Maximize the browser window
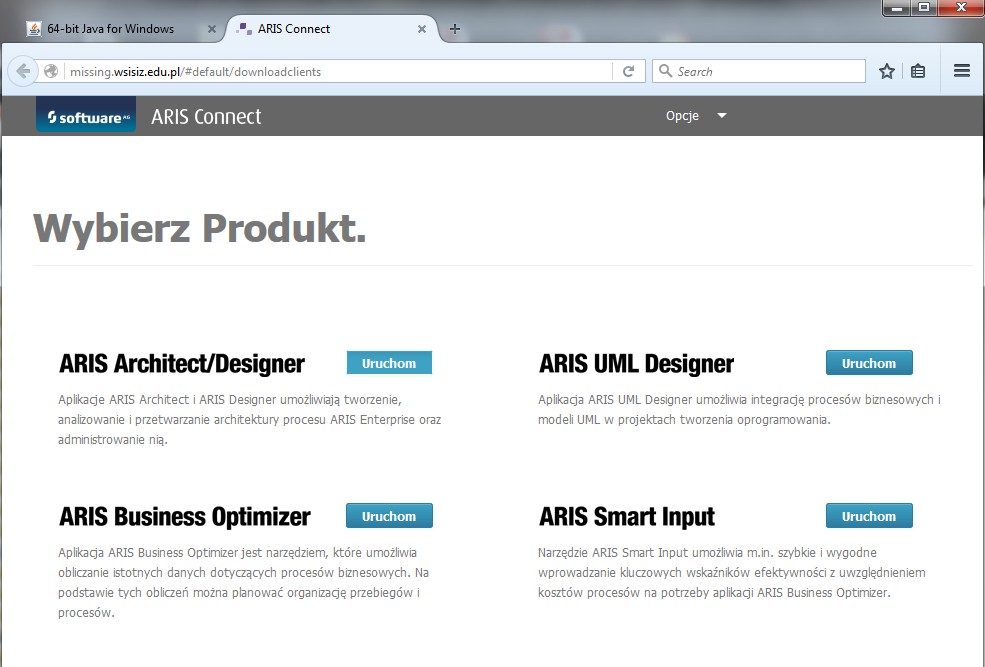Viewport: 985px width, 667px height. click(924, 8)
